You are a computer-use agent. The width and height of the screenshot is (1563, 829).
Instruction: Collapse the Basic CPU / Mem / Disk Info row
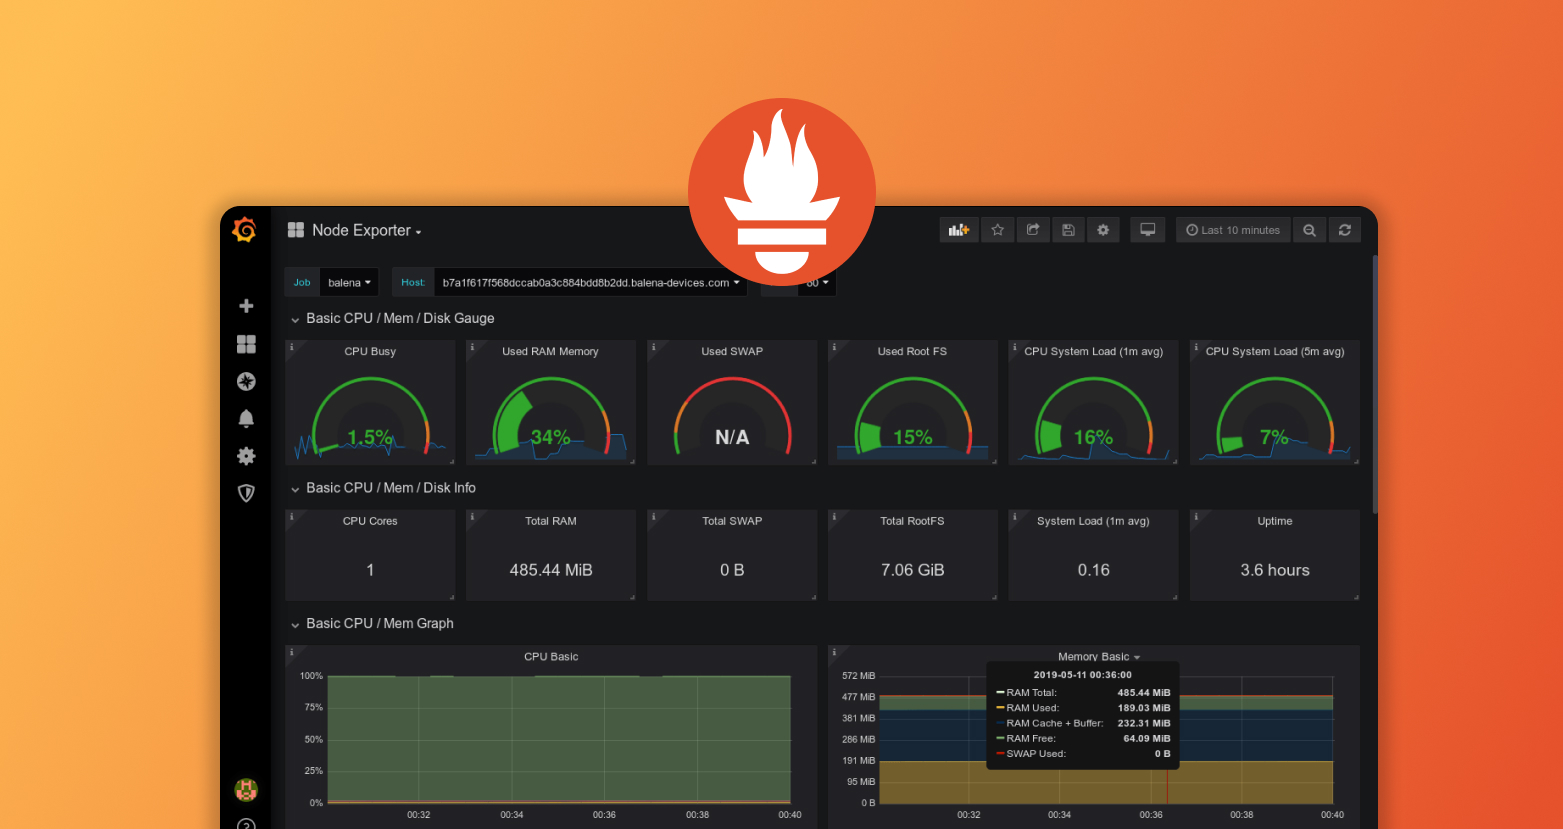click(x=382, y=488)
